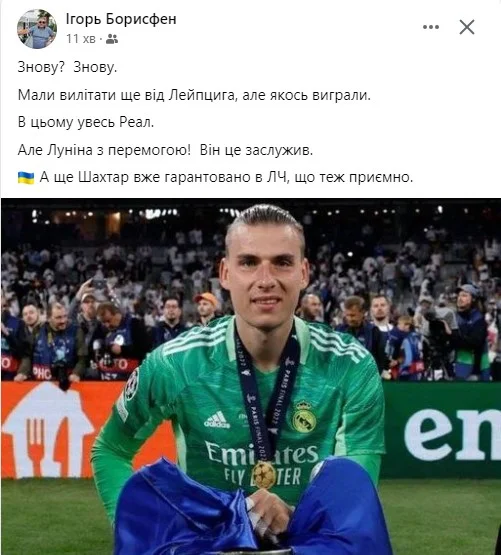Image resolution: width=501 pixels, height=555 pixels.
Task: Click Ігорь Борисфен's round profile avatar
Action: pyautogui.click(x=37, y=29)
